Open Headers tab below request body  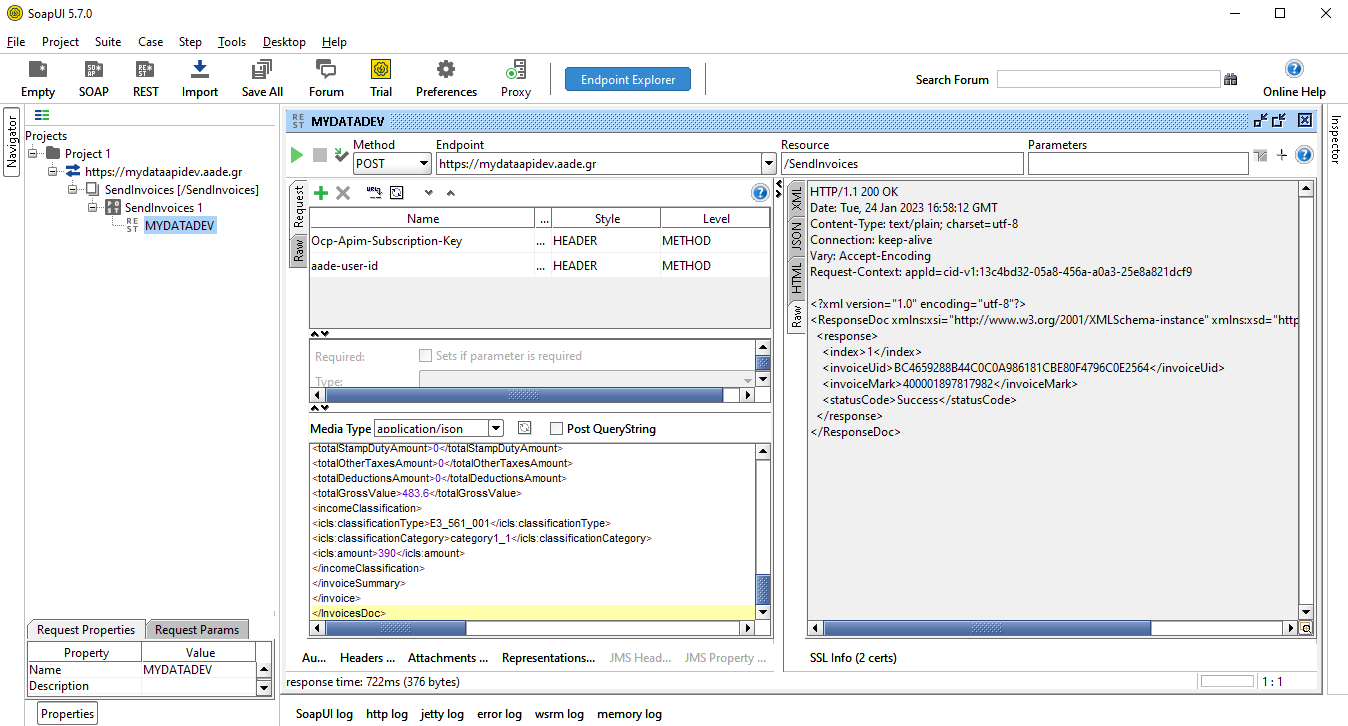pyautogui.click(x=367, y=657)
